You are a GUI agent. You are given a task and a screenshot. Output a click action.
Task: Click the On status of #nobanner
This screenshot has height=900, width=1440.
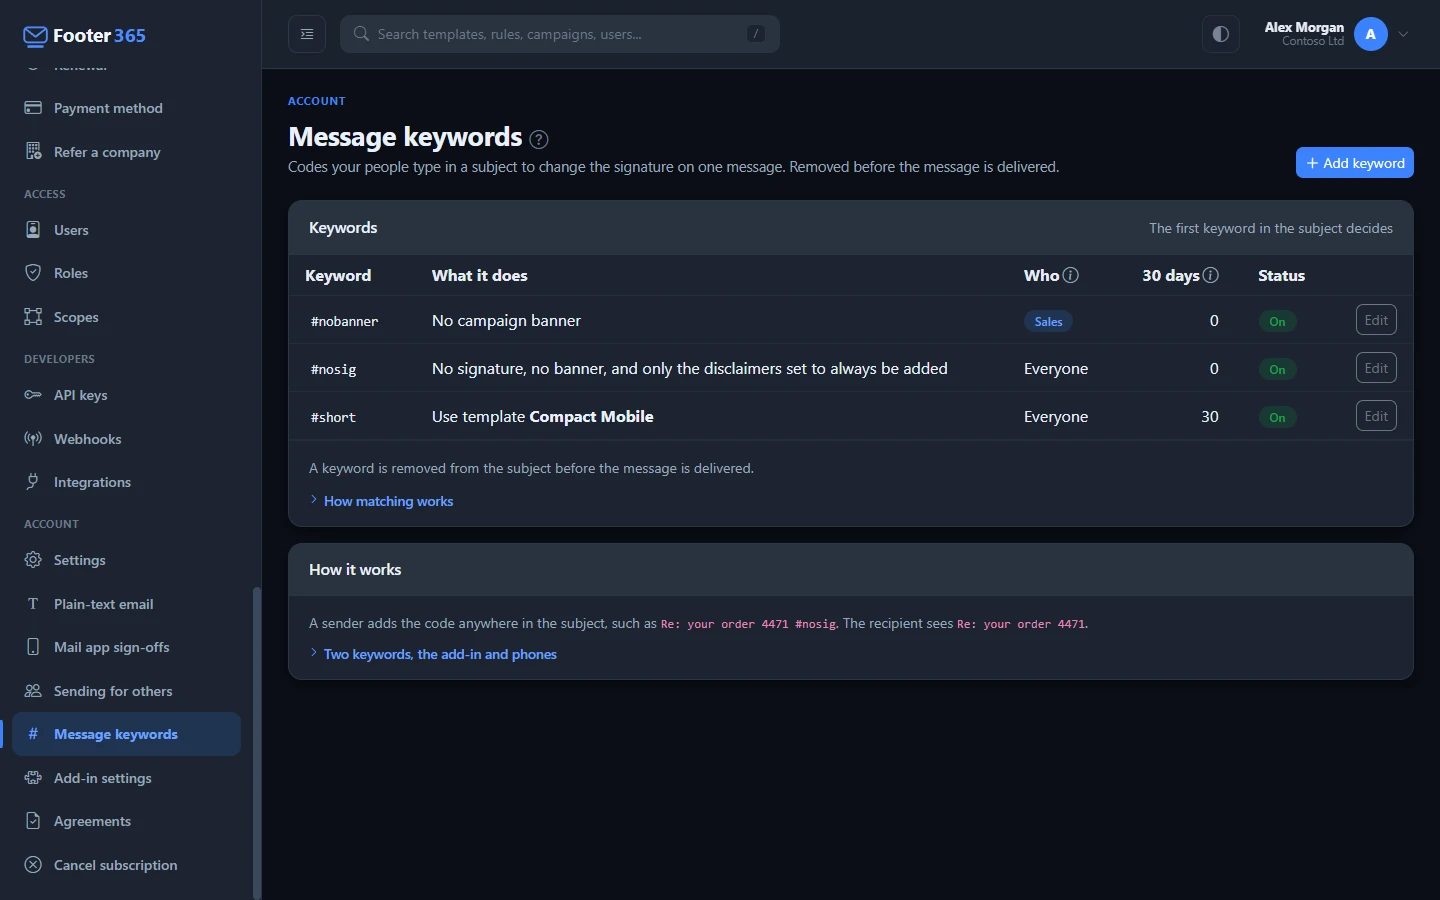[x=1277, y=321]
